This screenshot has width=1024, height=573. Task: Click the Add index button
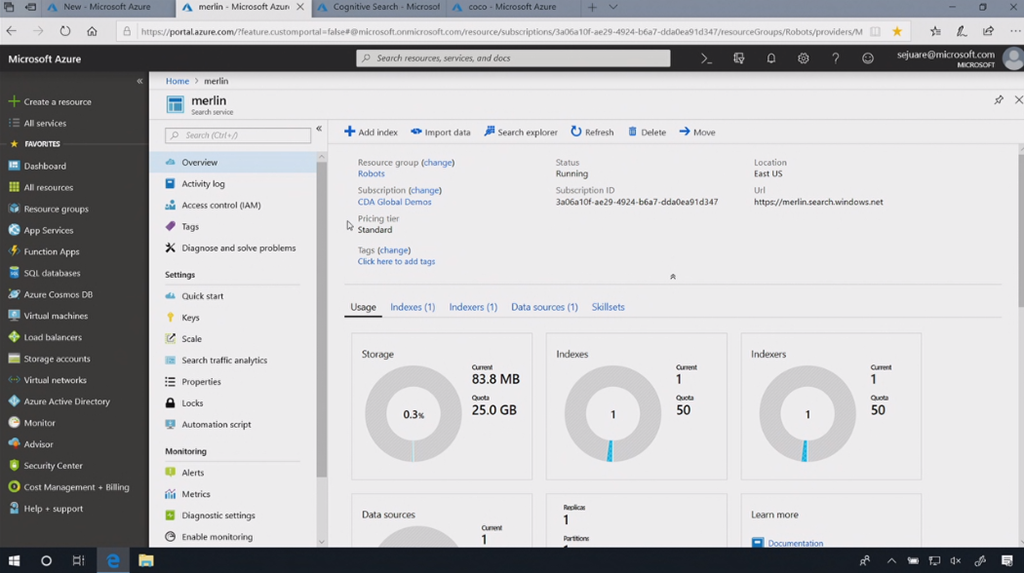[371, 132]
